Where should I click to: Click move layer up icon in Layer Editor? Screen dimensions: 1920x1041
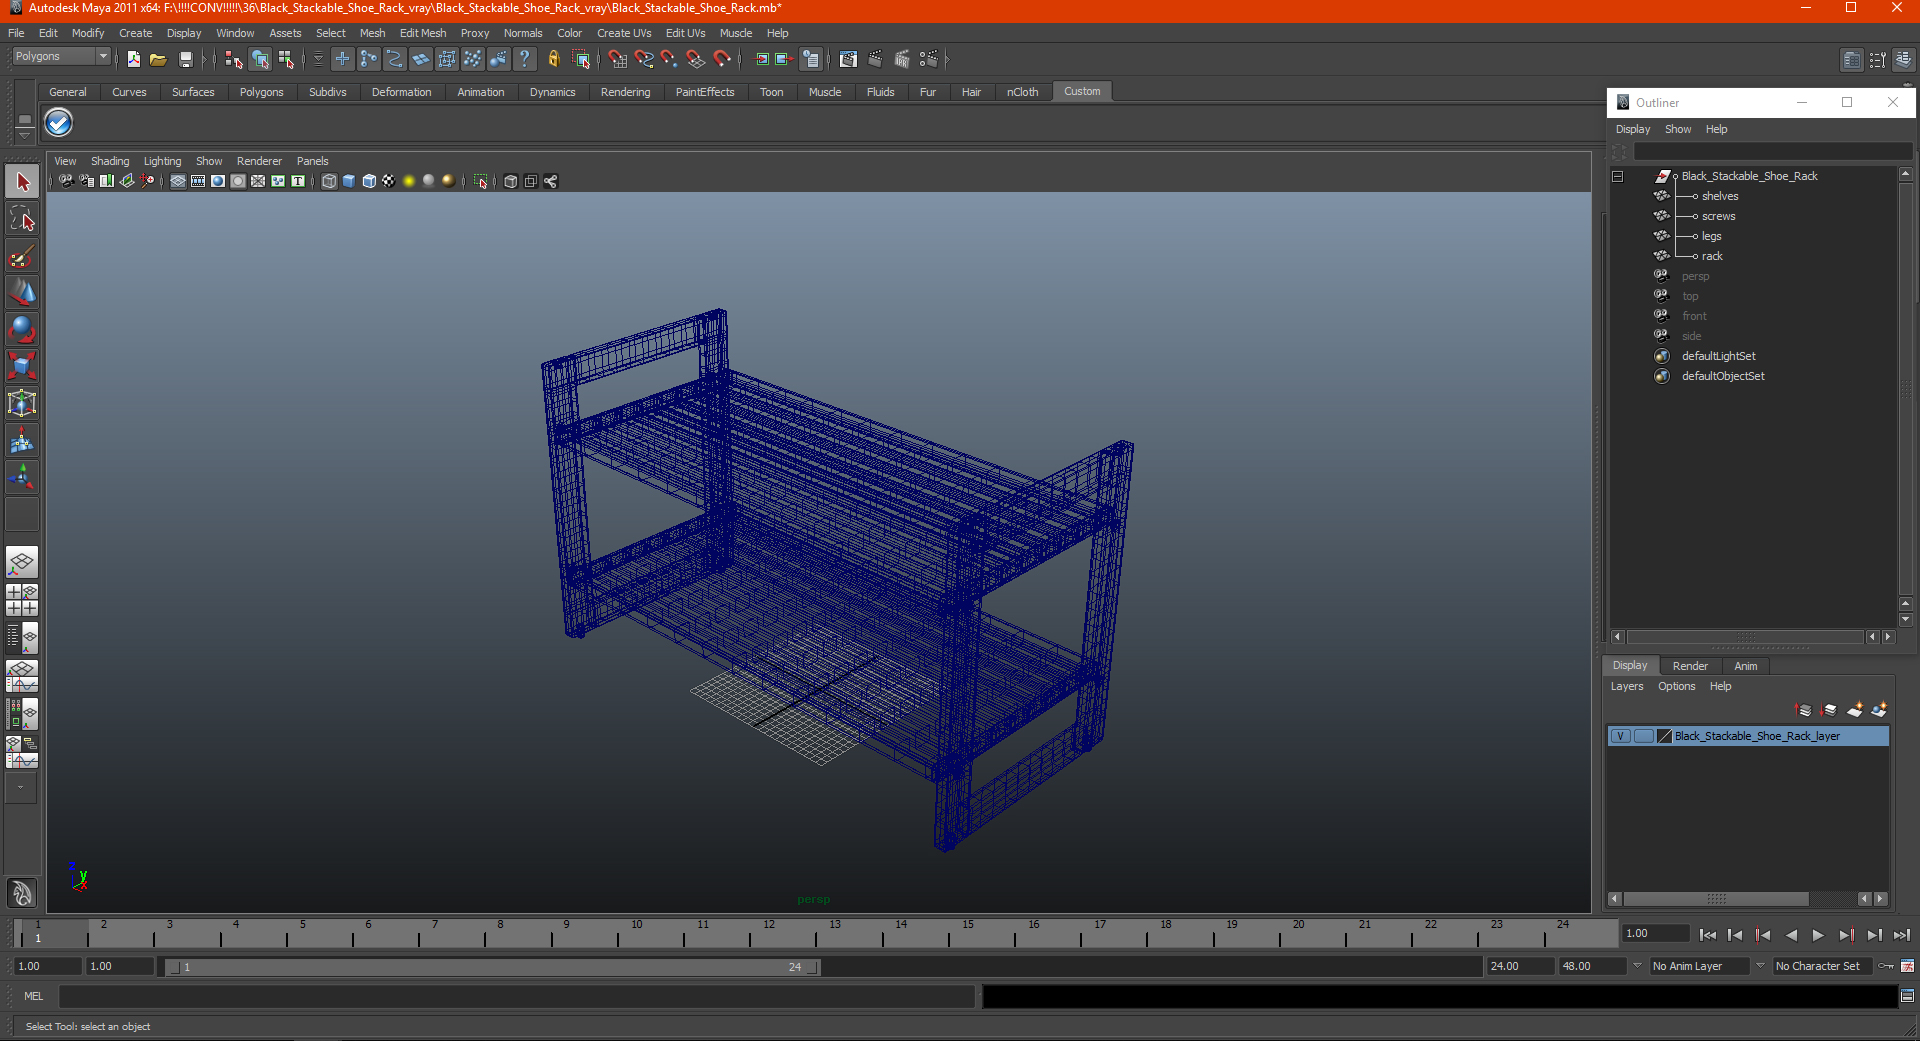click(1804, 710)
